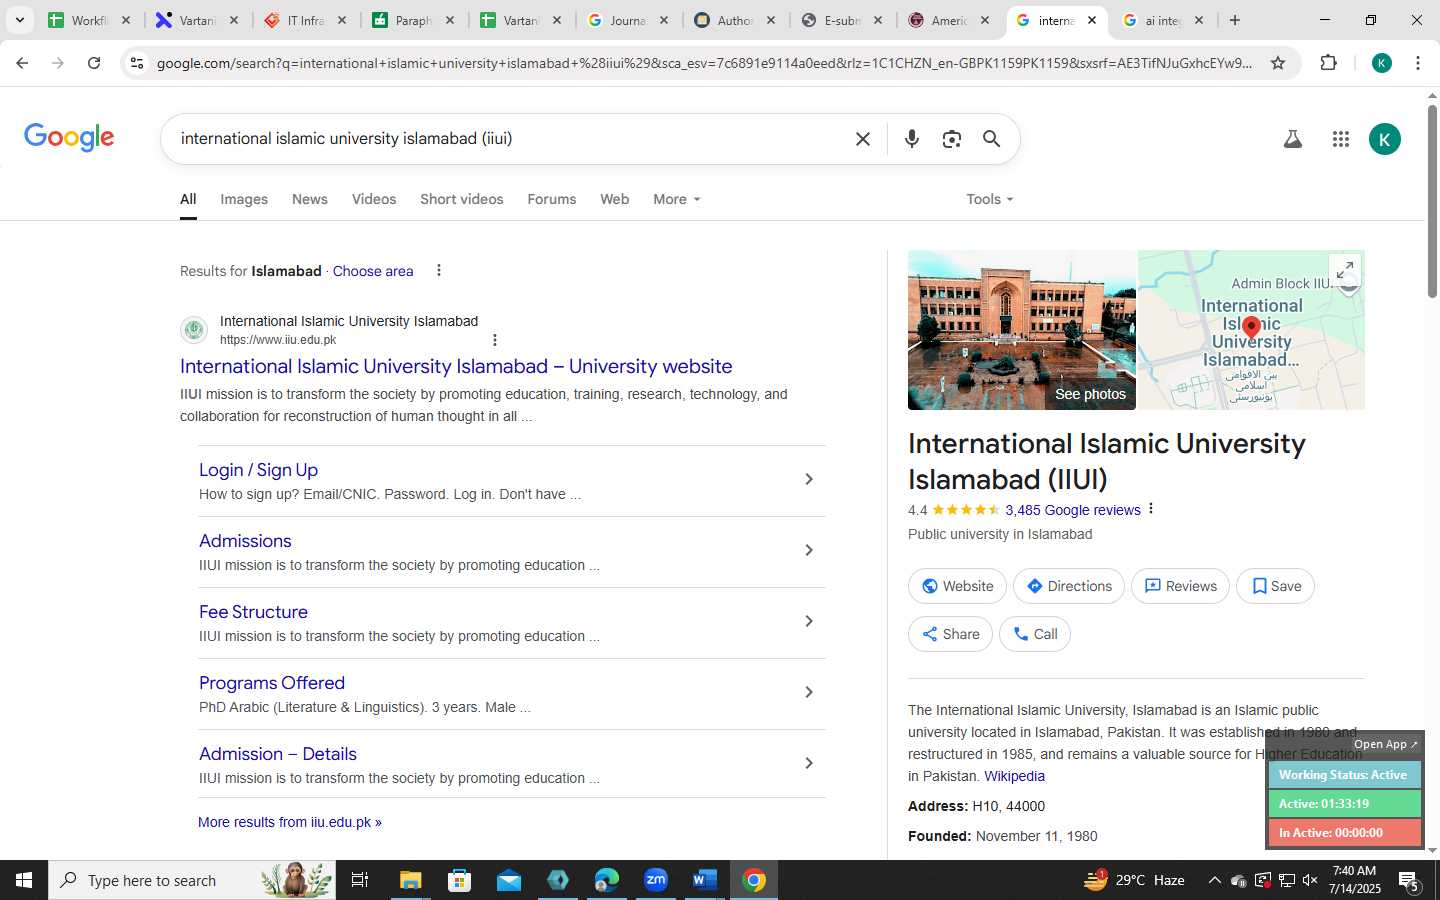Clear the search box with the X icon
This screenshot has height=900, width=1440.
click(863, 139)
